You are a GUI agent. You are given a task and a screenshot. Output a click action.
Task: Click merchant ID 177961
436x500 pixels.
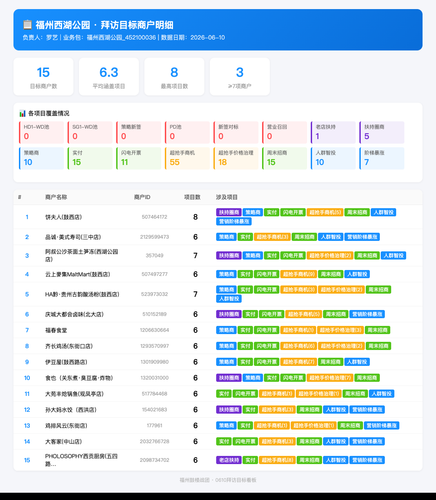(x=154, y=426)
